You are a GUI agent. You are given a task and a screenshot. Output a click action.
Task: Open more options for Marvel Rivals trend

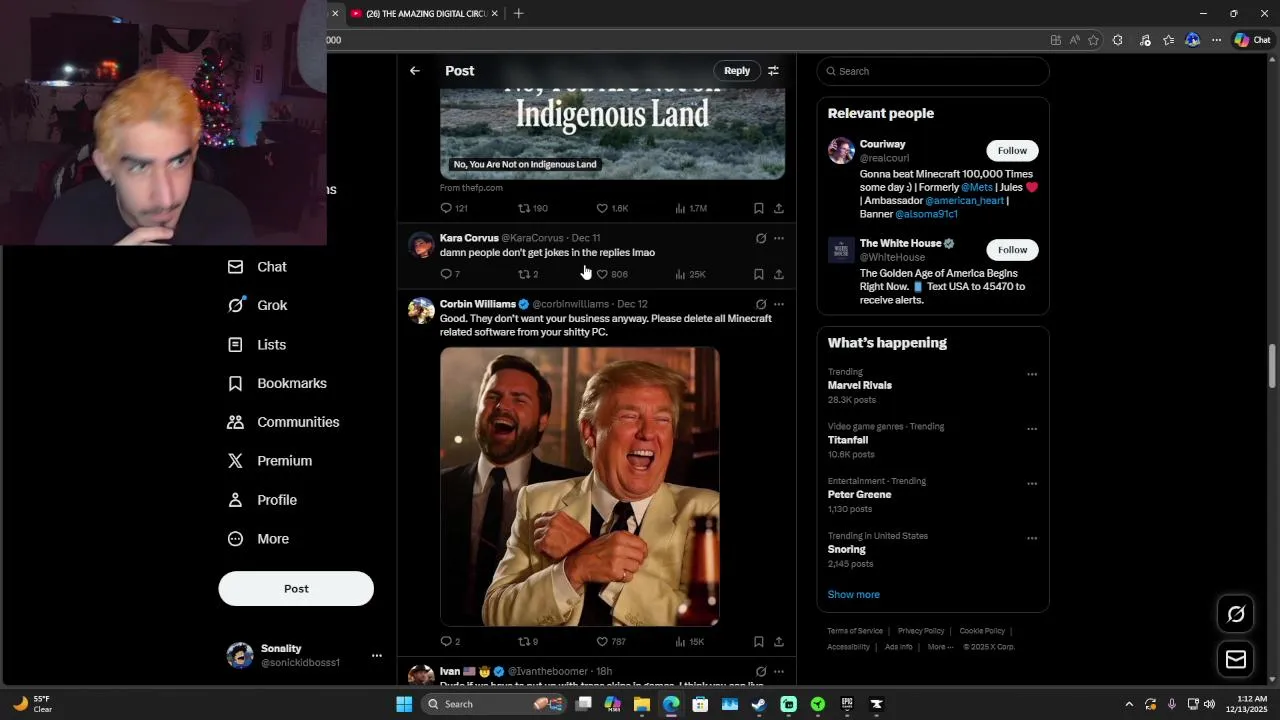click(x=1032, y=375)
